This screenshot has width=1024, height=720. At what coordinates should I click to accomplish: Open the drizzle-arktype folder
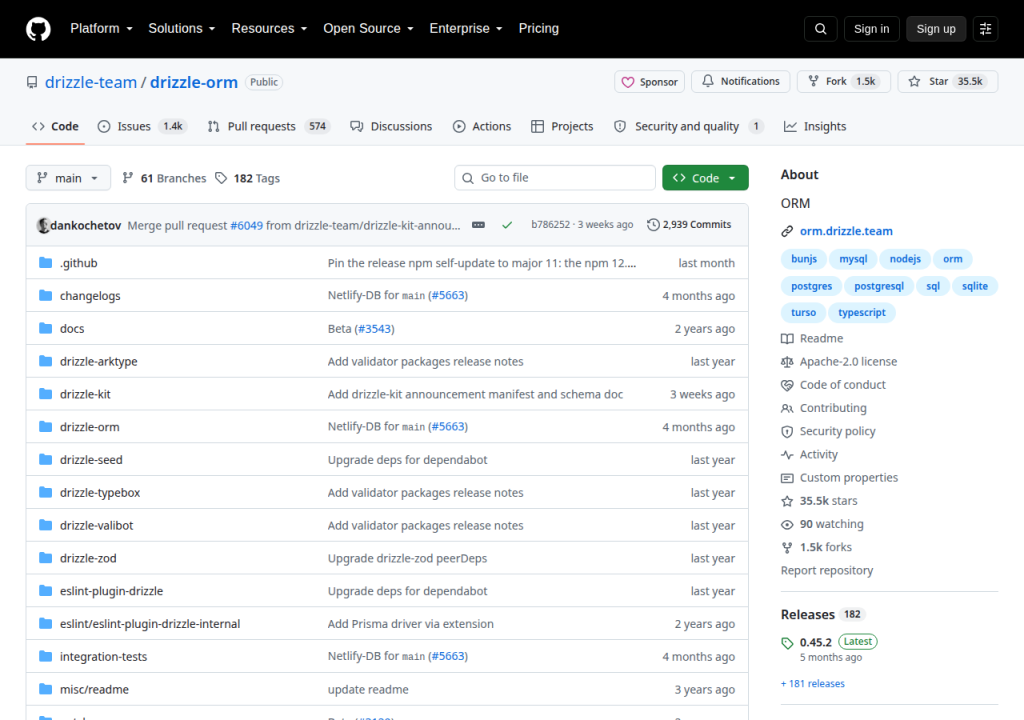[99, 361]
